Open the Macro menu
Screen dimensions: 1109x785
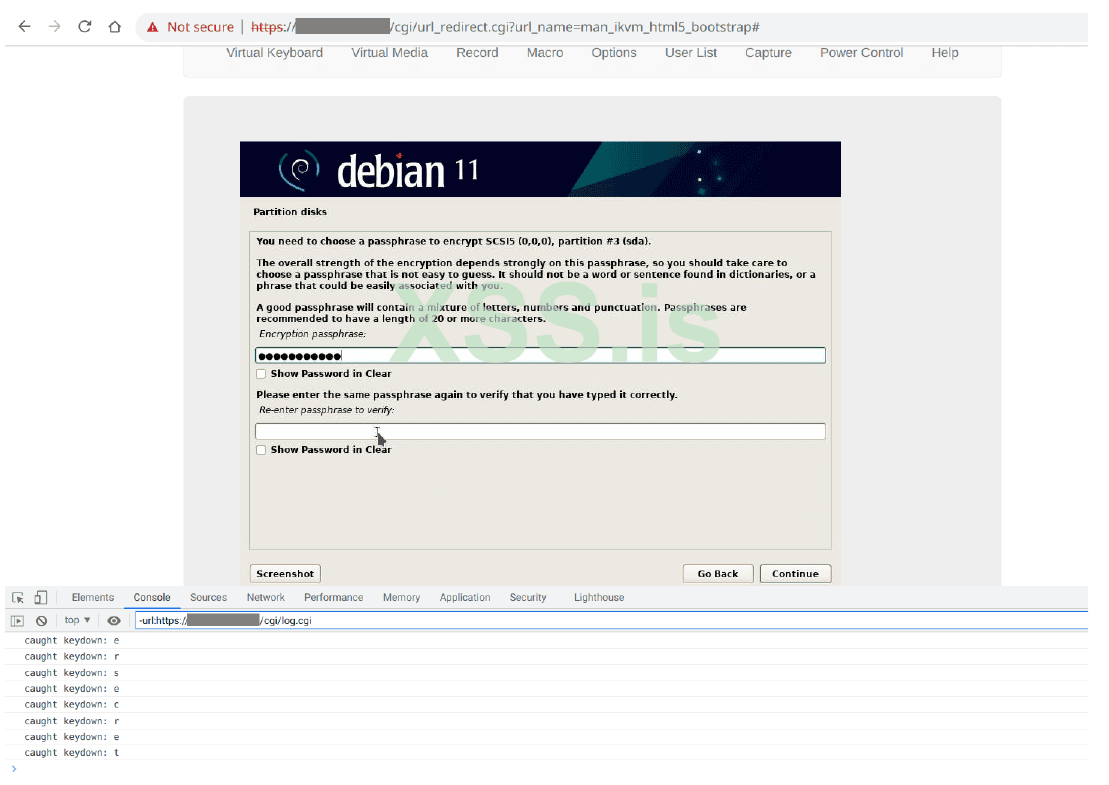pos(545,52)
